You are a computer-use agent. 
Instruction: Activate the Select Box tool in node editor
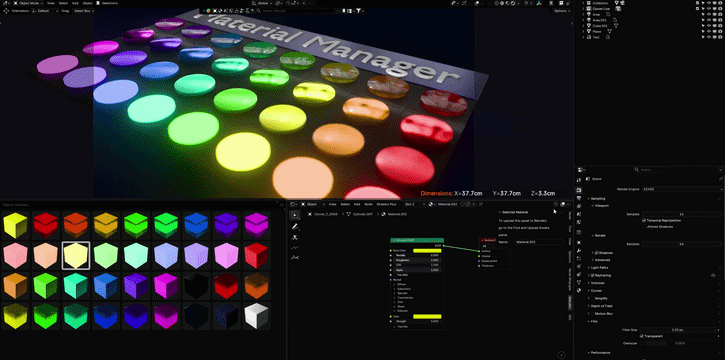pos(295,215)
